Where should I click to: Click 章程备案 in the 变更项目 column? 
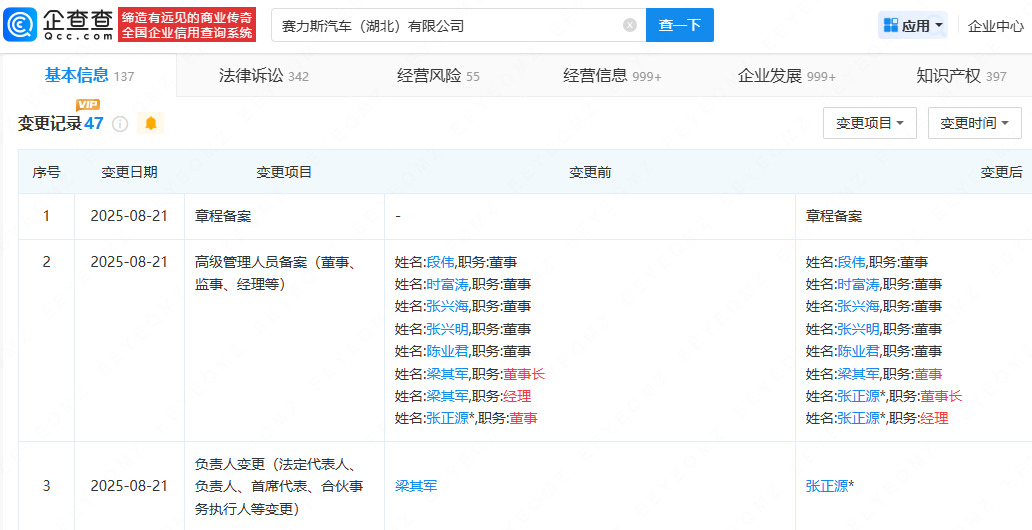[223, 216]
